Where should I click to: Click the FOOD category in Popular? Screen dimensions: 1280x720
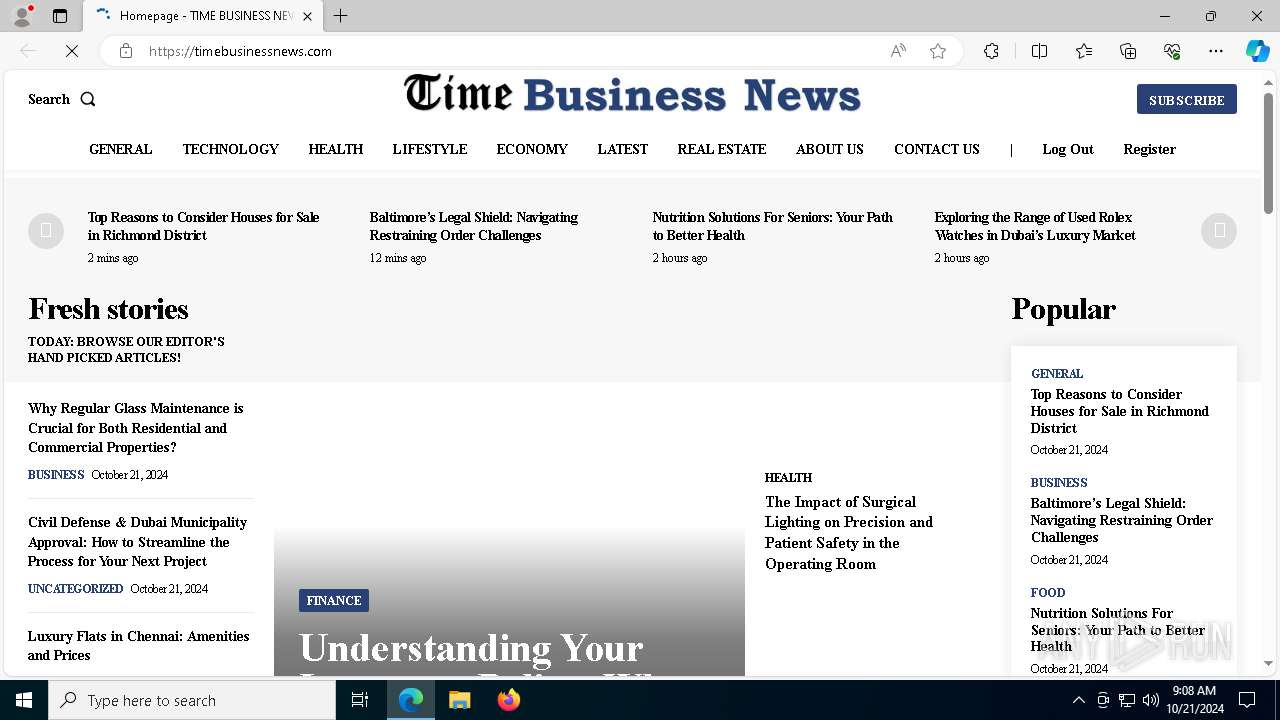(1048, 593)
